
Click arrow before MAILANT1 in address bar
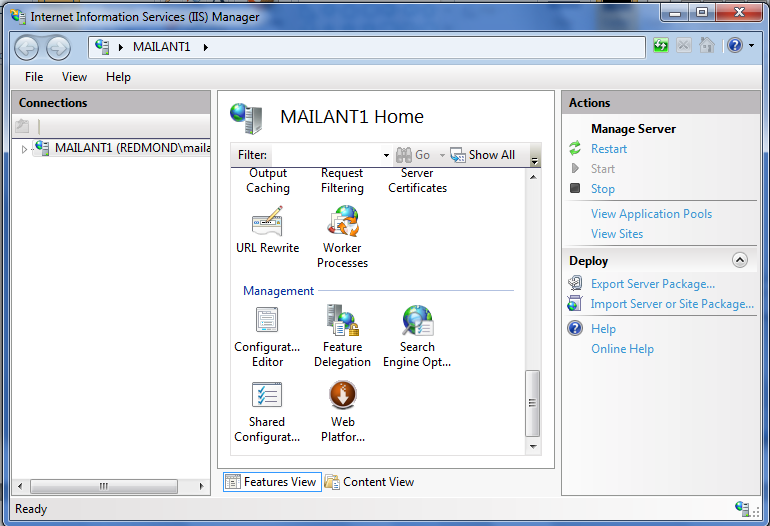click(x=120, y=47)
